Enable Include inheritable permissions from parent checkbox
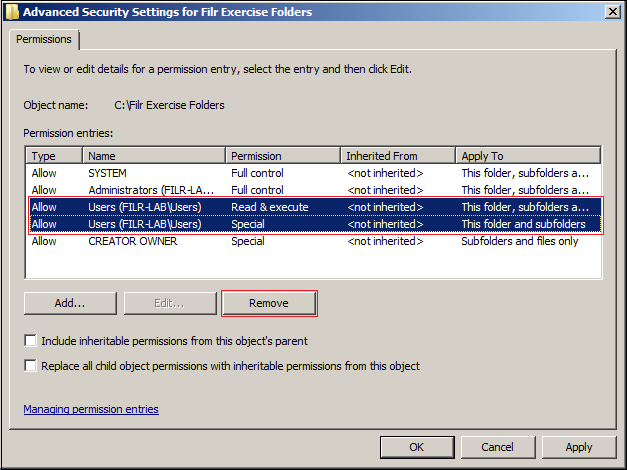This screenshot has height=470, width=627. 30,341
